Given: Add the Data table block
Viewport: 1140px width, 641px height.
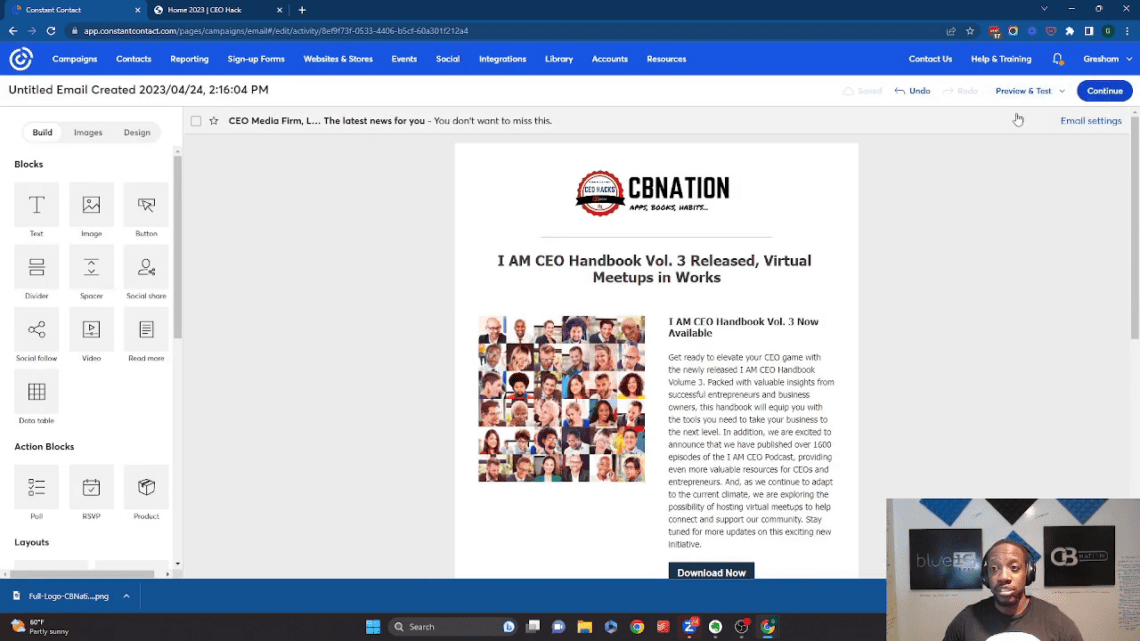Looking at the screenshot, I should tap(36, 392).
